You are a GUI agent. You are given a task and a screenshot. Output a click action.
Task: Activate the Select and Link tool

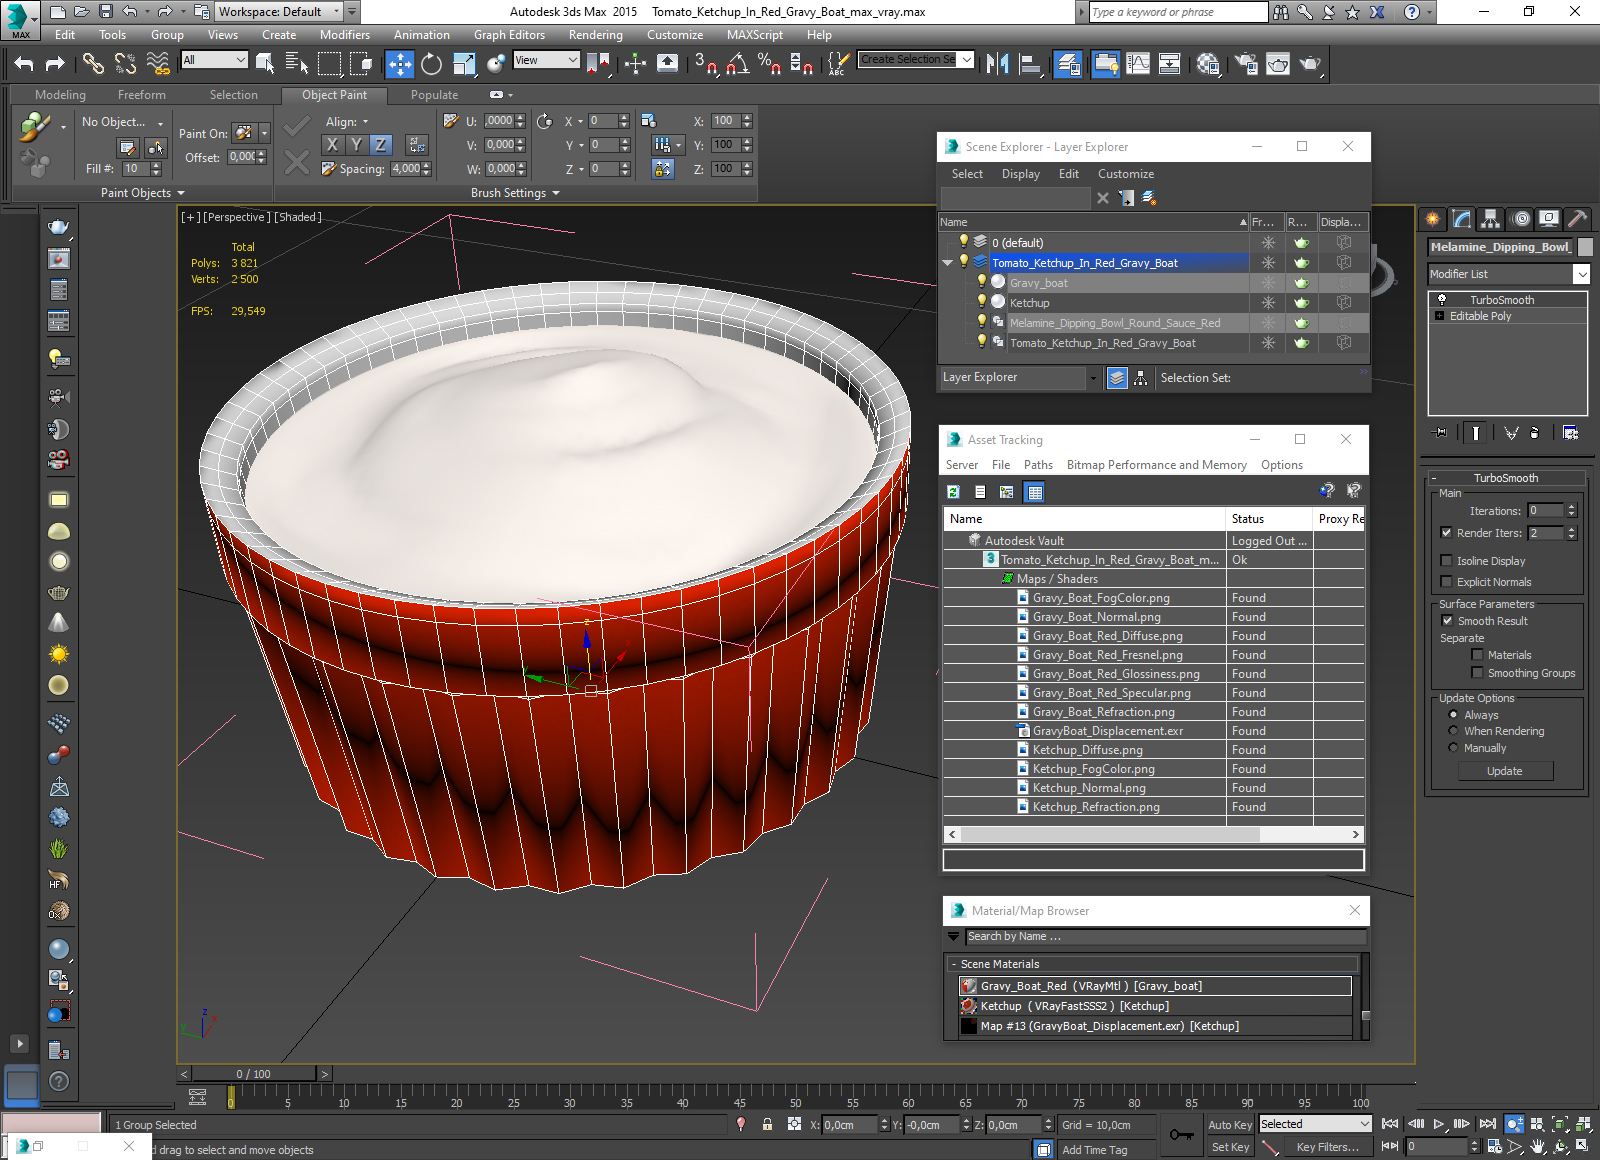click(x=93, y=64)
